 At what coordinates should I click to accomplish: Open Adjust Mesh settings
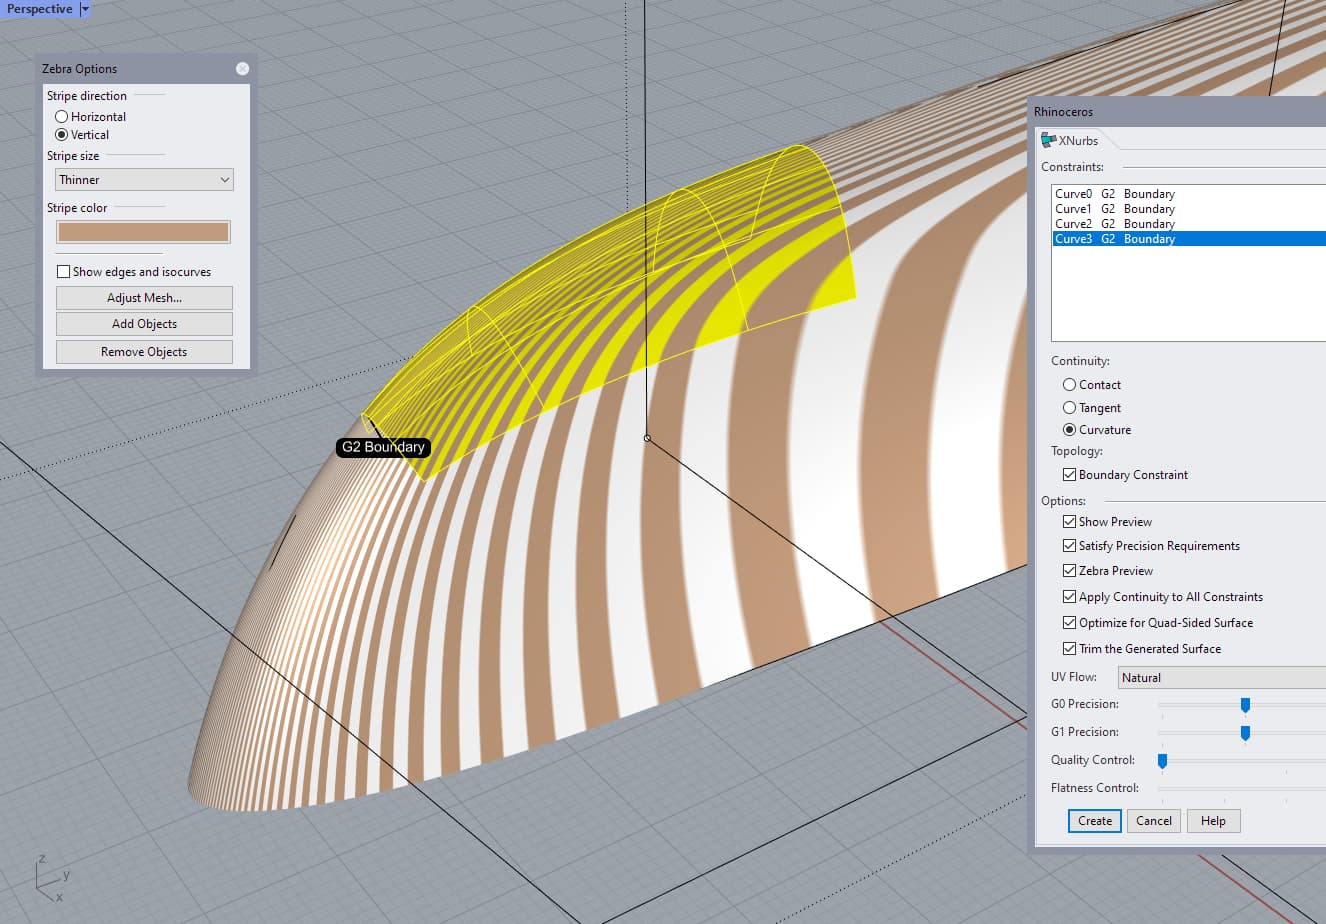144,298
